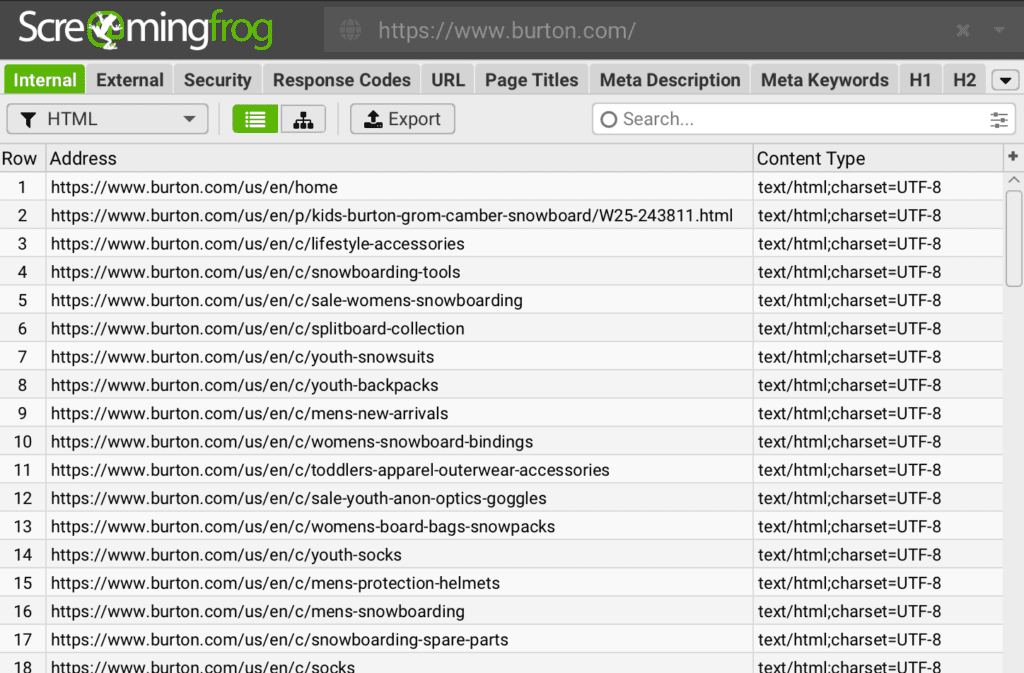Open search filter options sliders icon
Image resolution: width=1024 pixels, height=673 pixels.
point(999,119)
